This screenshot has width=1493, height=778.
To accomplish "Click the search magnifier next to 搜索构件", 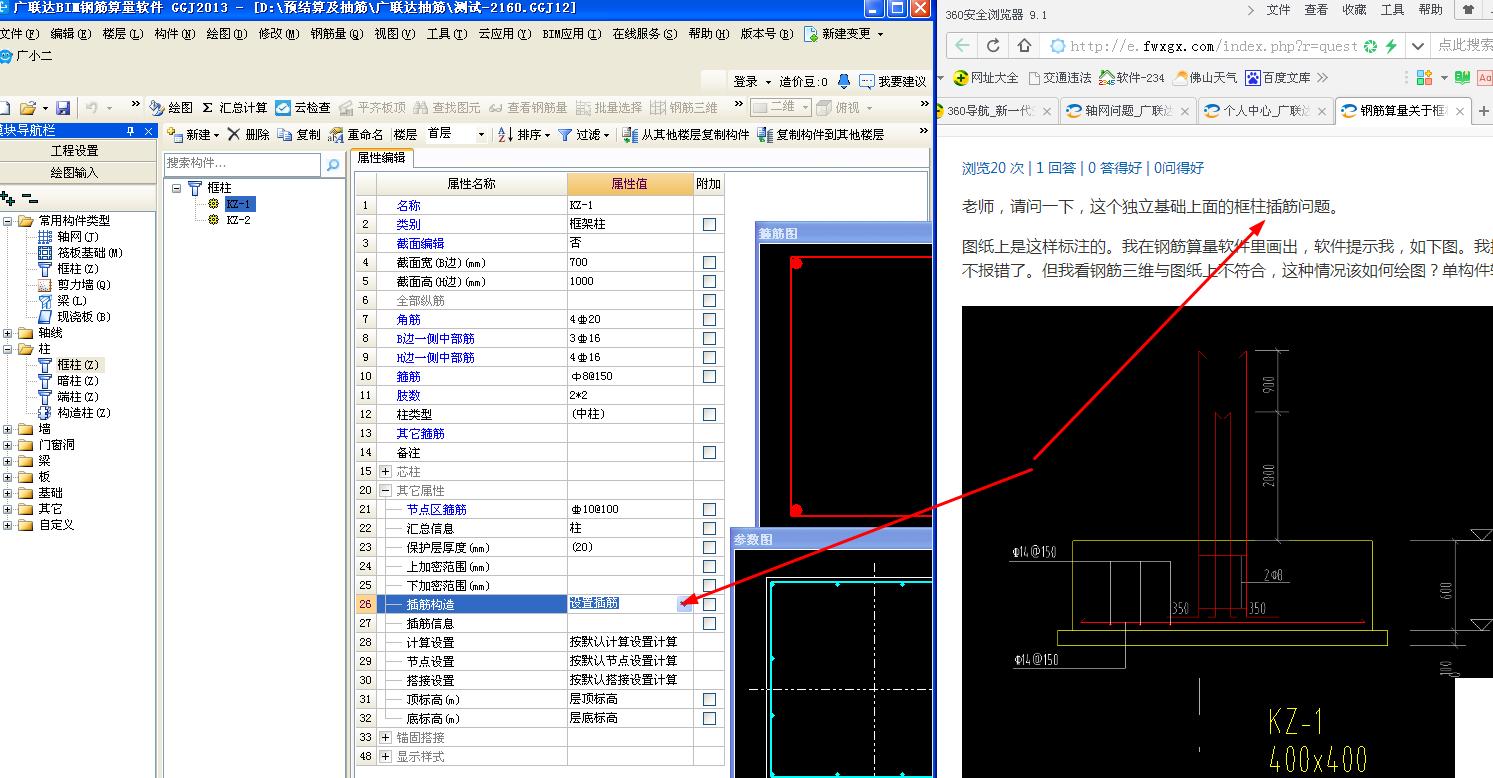I will click(333, 165).
